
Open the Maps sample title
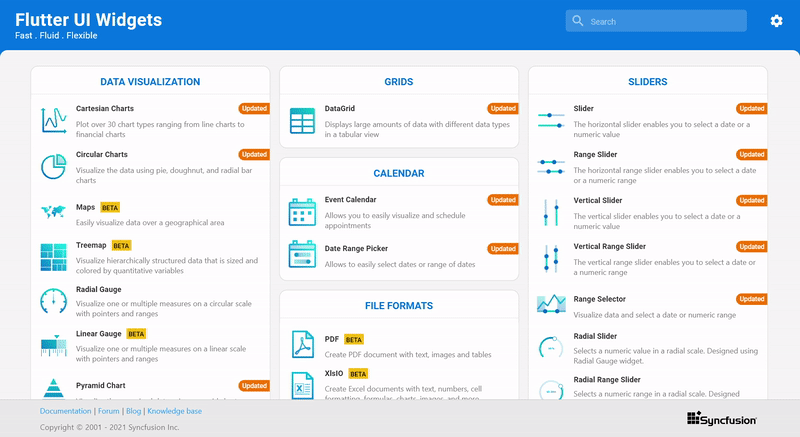[85, 207]
